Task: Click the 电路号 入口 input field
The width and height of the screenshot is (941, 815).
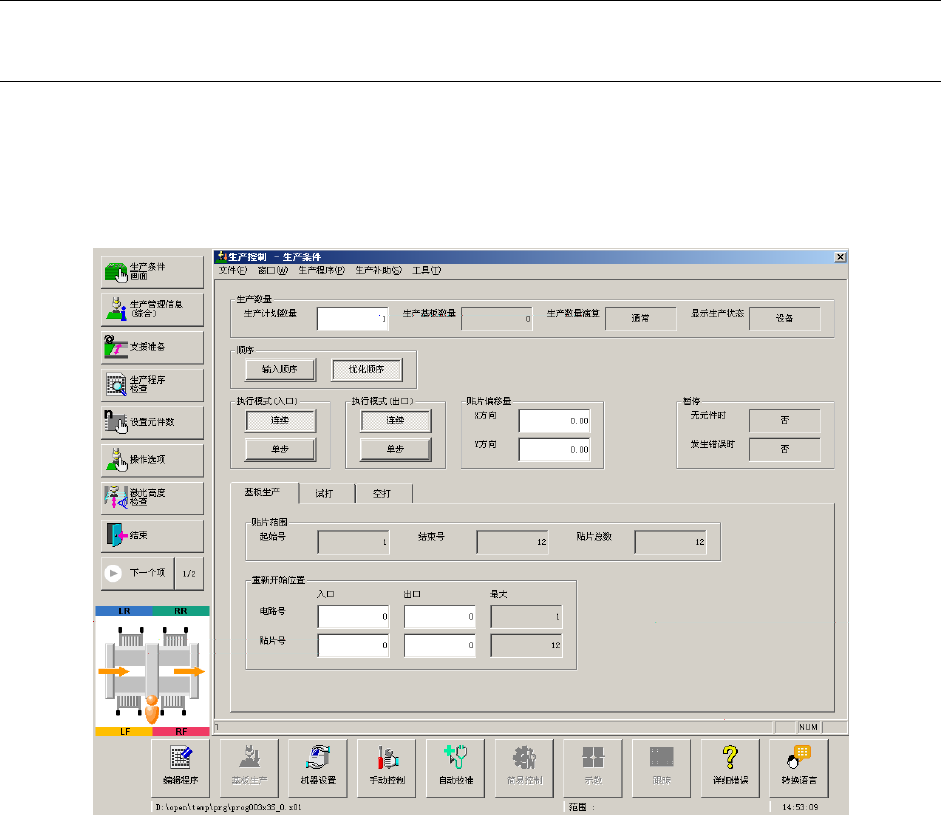Action: tap(353, 616)
